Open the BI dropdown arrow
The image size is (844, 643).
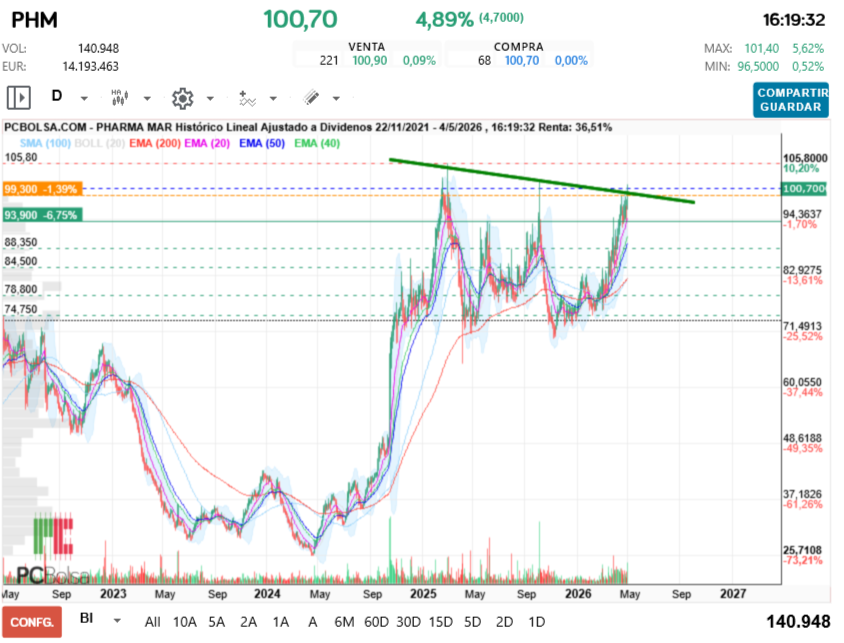click(x=117, y=621)
